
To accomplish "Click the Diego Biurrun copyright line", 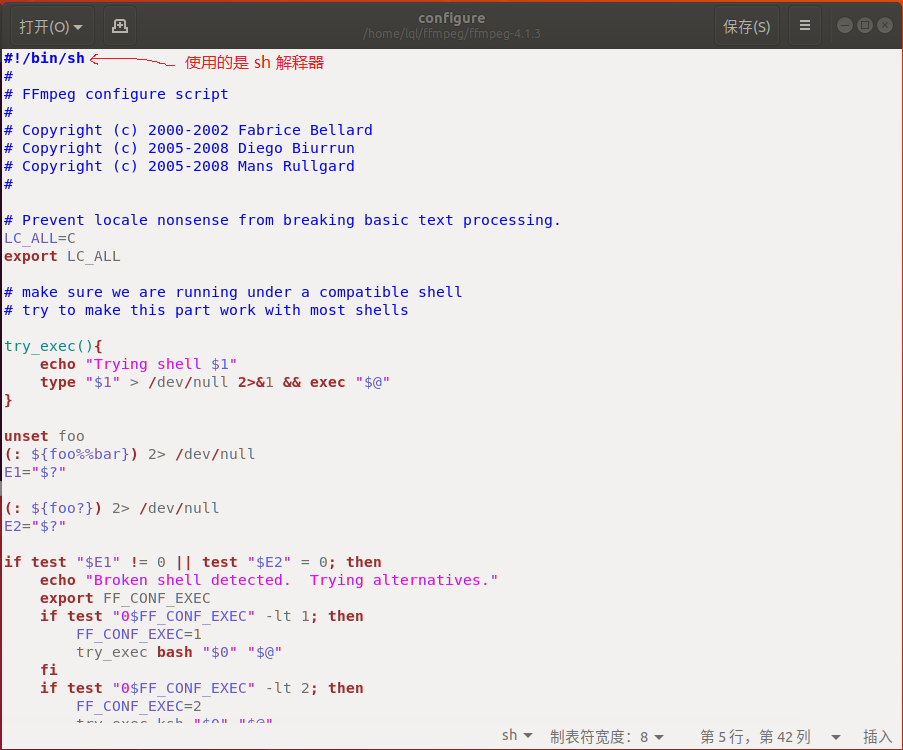I will coord(179,148).
